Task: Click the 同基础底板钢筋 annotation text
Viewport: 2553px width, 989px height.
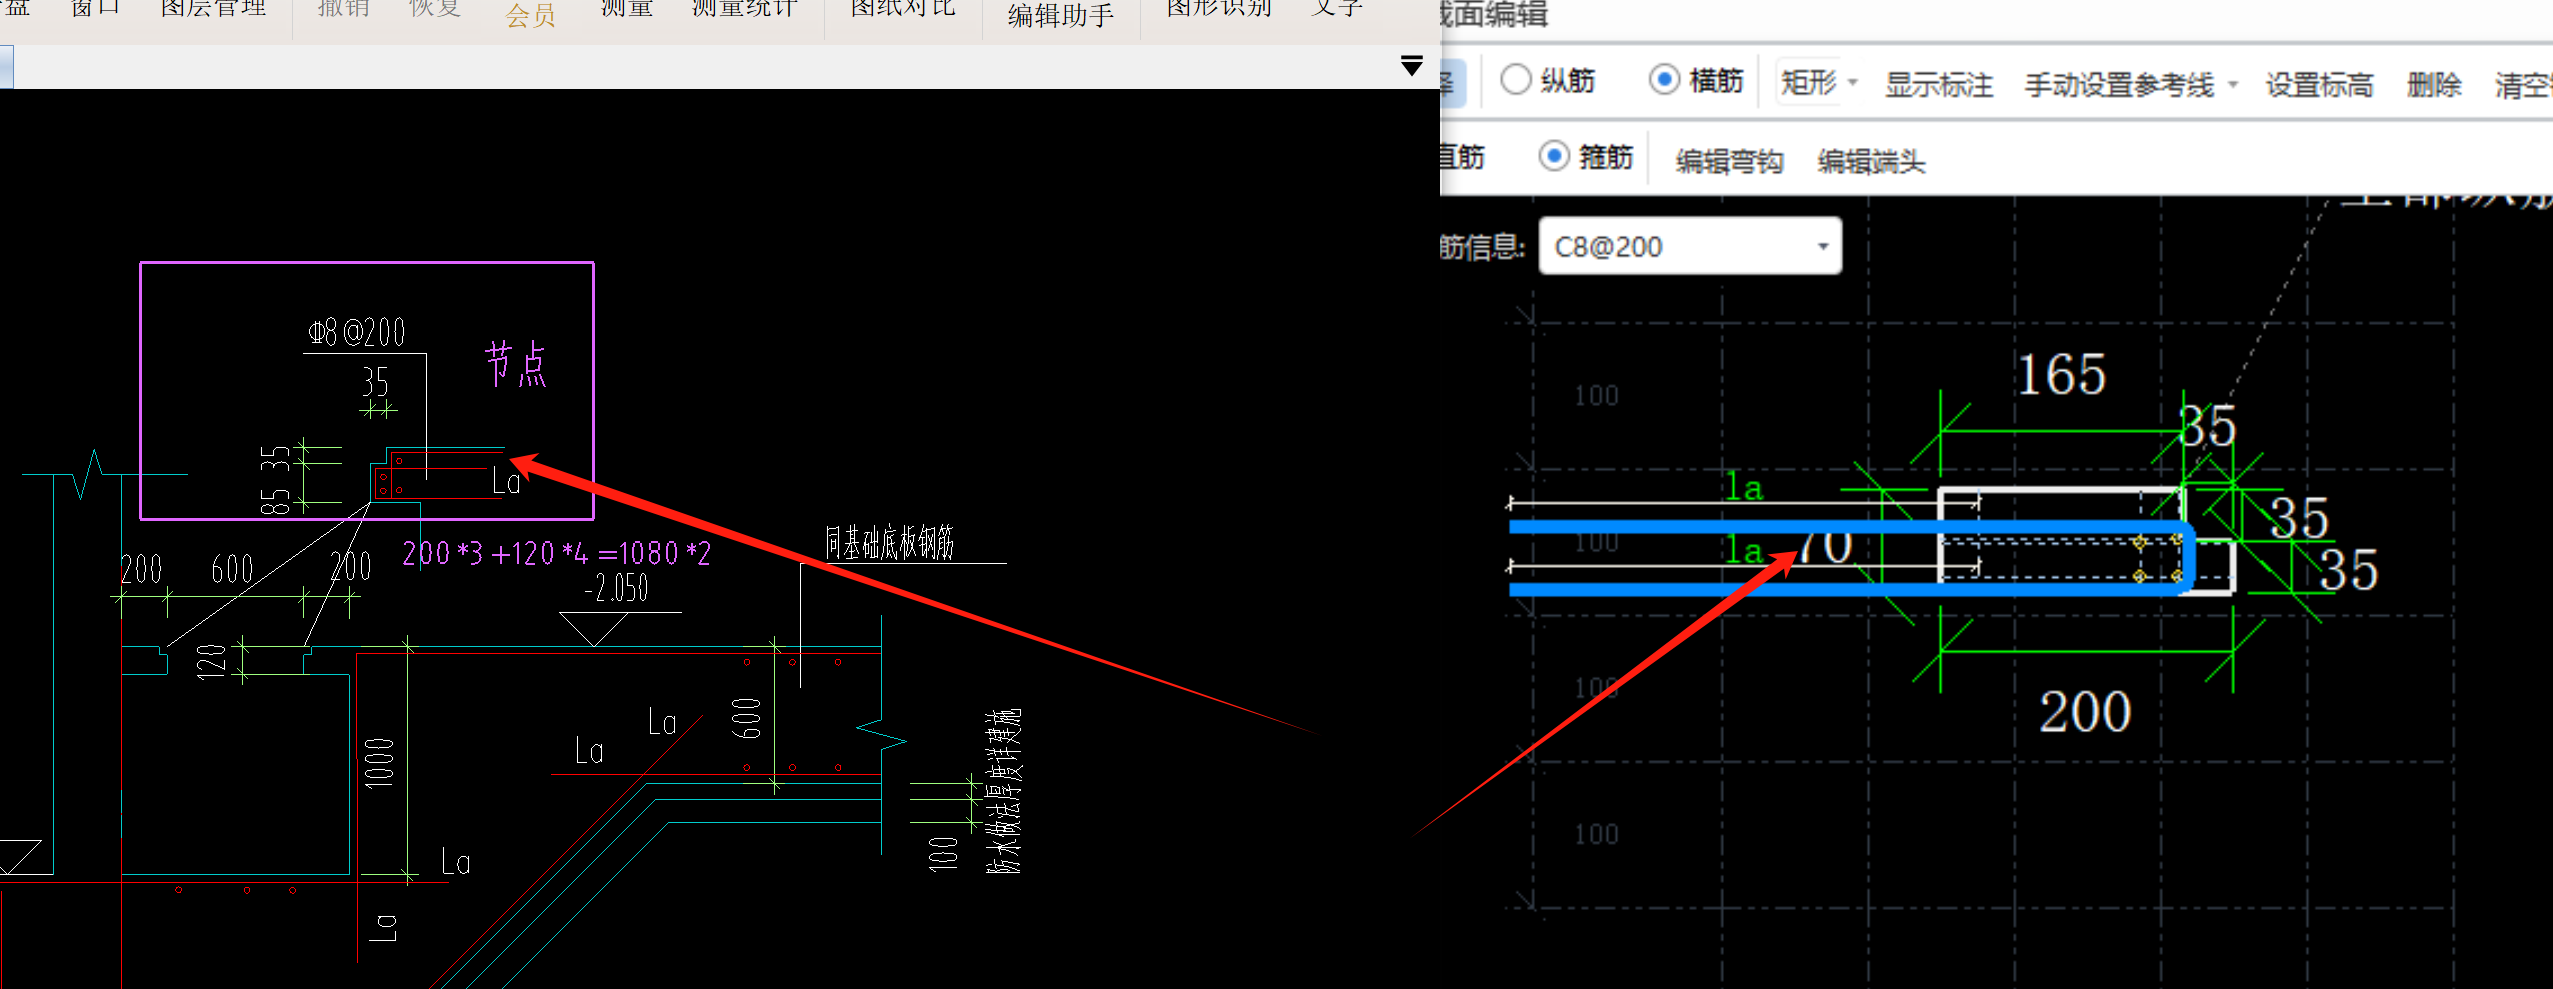Action: tap(889, 543)
